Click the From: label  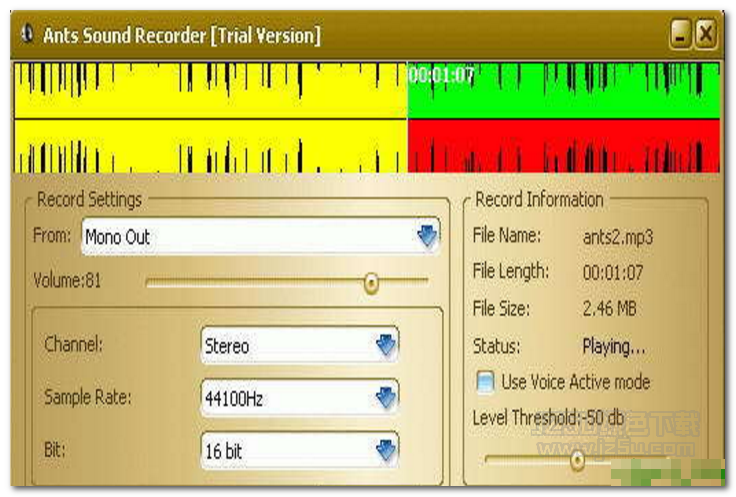click(x=52, y=235)
